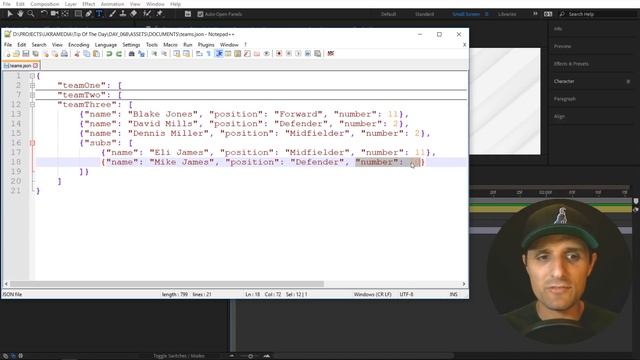The width and height of the screenshot is (640, 360).
Task: Select the After Effects Pen tool
Action: point(89,14)
